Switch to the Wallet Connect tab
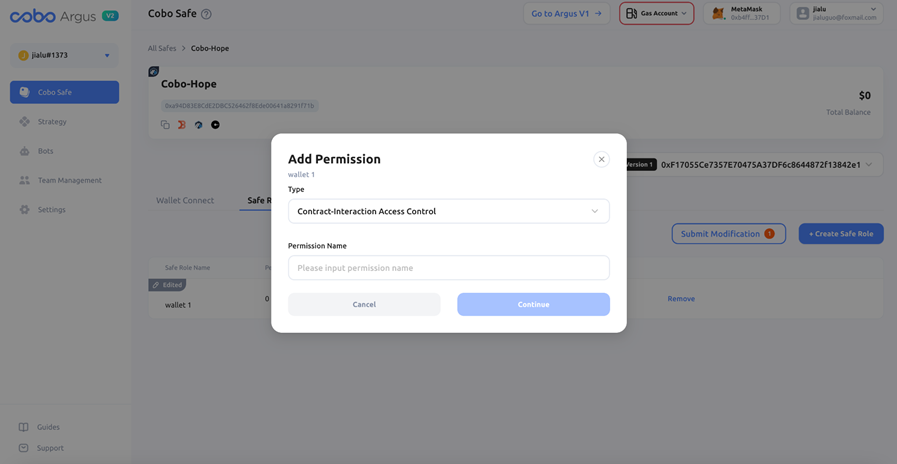 pyautogui.click(x=185, y=200)
